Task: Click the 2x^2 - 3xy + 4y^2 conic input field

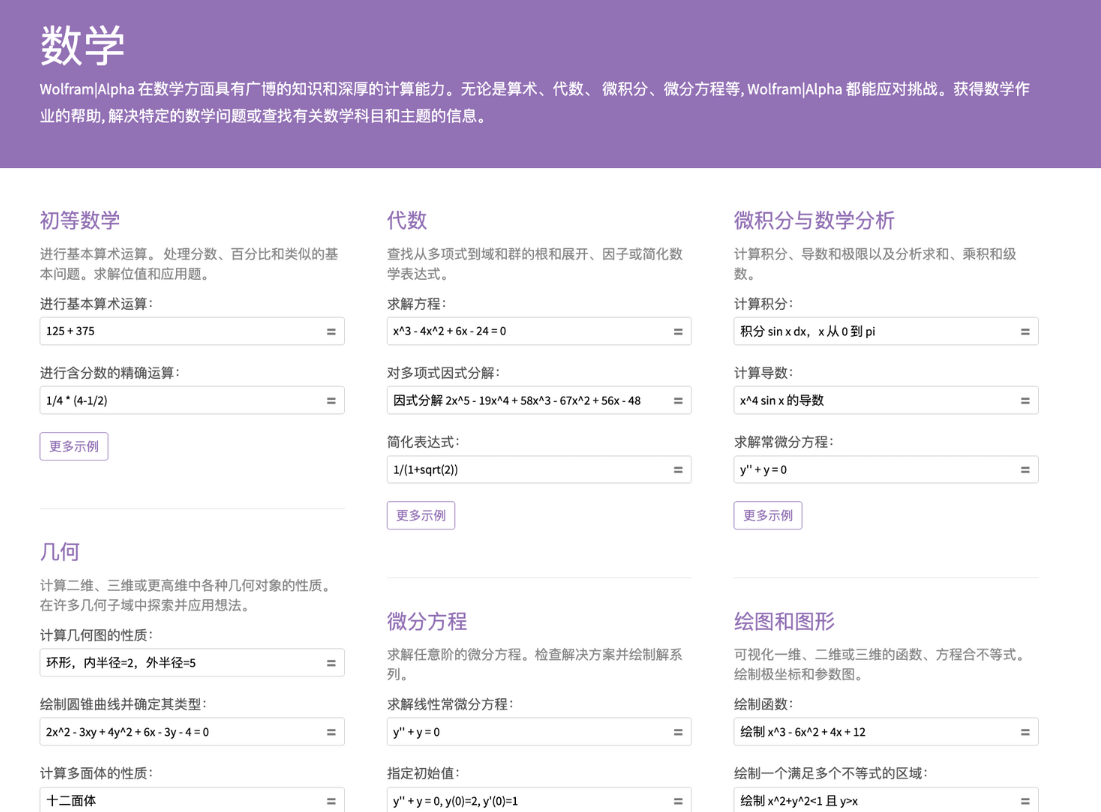Action: pos(180,732)
